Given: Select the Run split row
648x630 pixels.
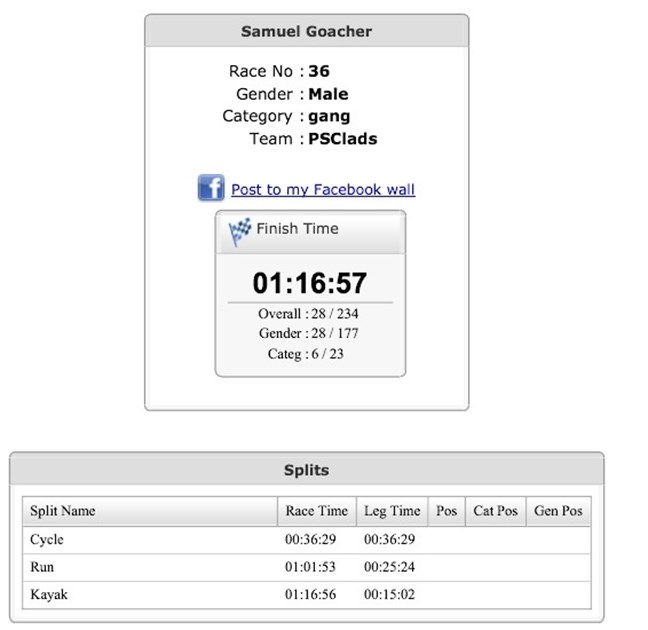Looking at the screenshot, I should coord(42,567).
